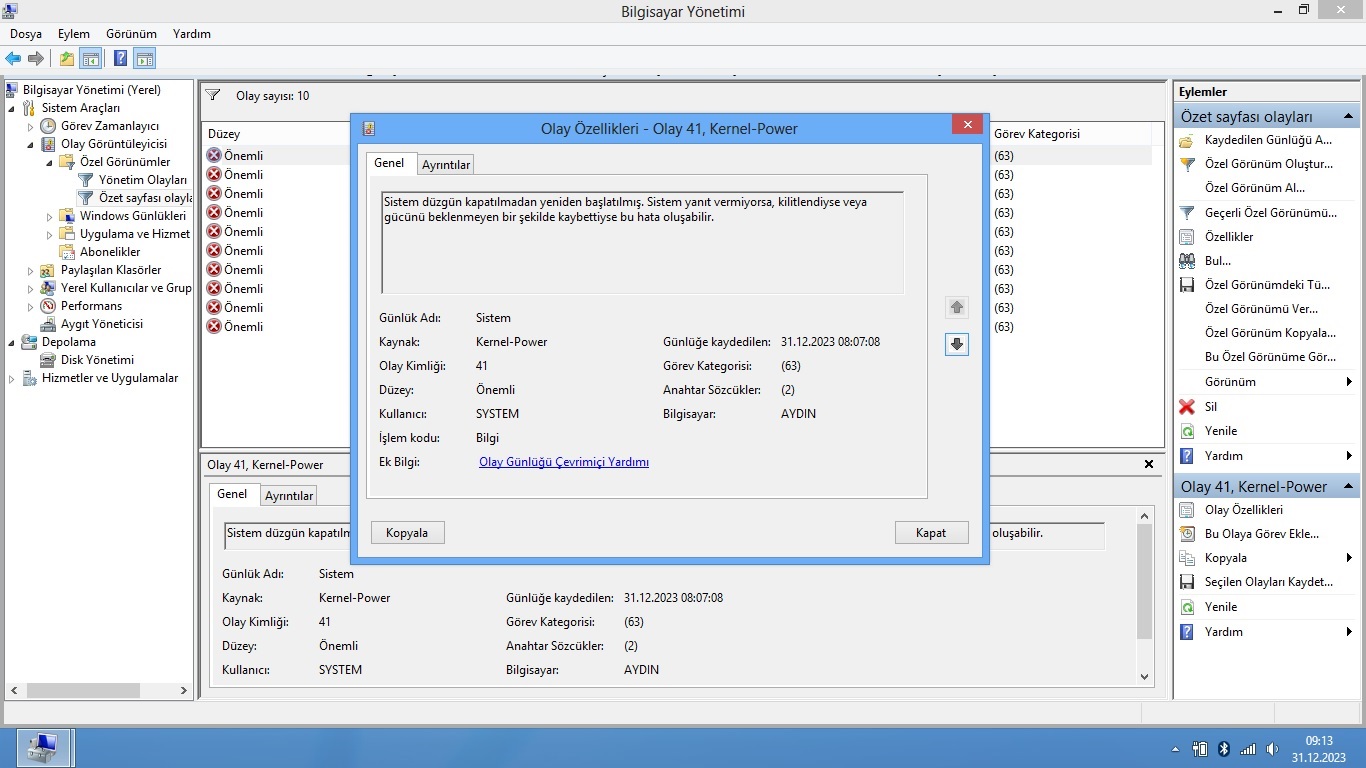Click Özel Görünümü Ver action
1366x768 pixels.
(1262, 309)
